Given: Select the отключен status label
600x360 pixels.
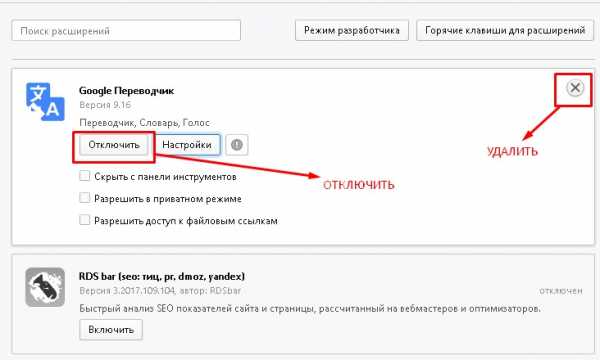Looking at the screenshot, I should coord(561,291).
